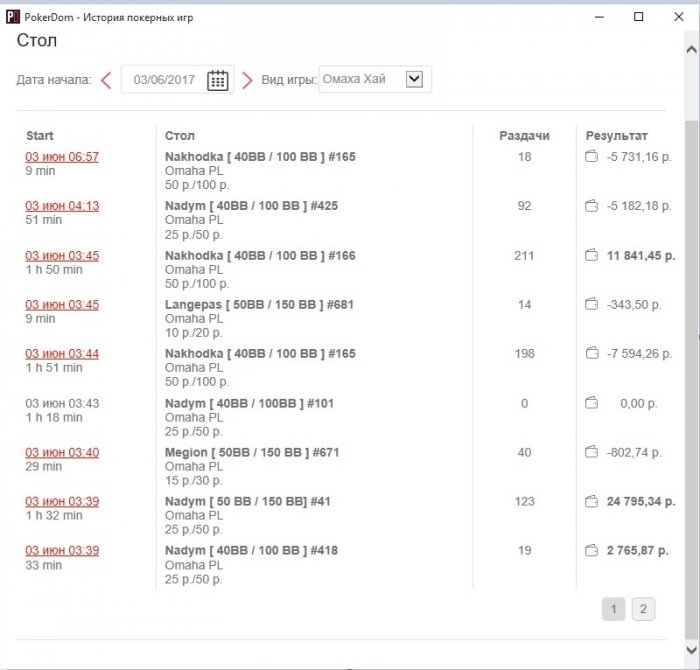Click the scrollbar up arrow
Viewport: 700px width, 670px height.
point(691,49)
